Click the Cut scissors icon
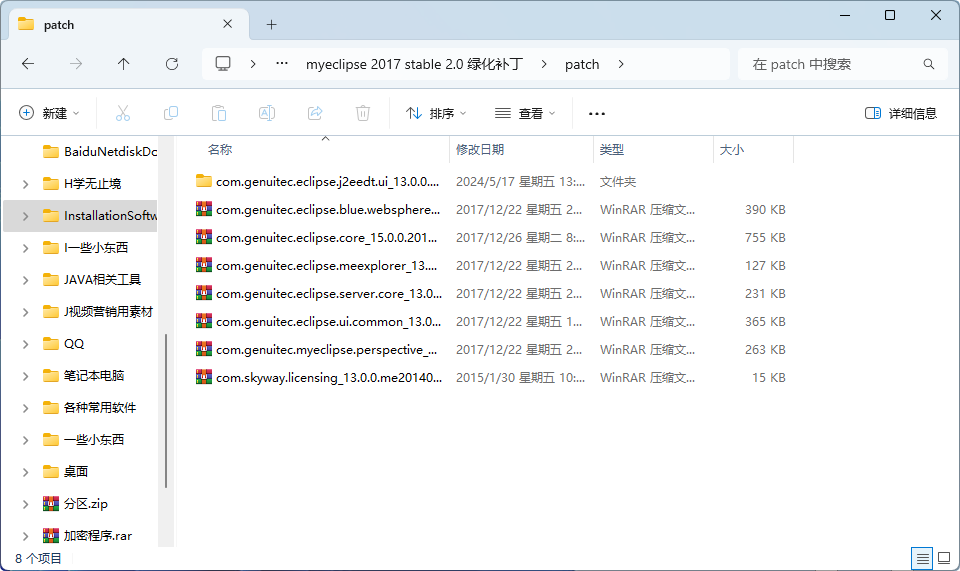The height and width of the screenshot is (571, 960). click(x=122, y=113)
